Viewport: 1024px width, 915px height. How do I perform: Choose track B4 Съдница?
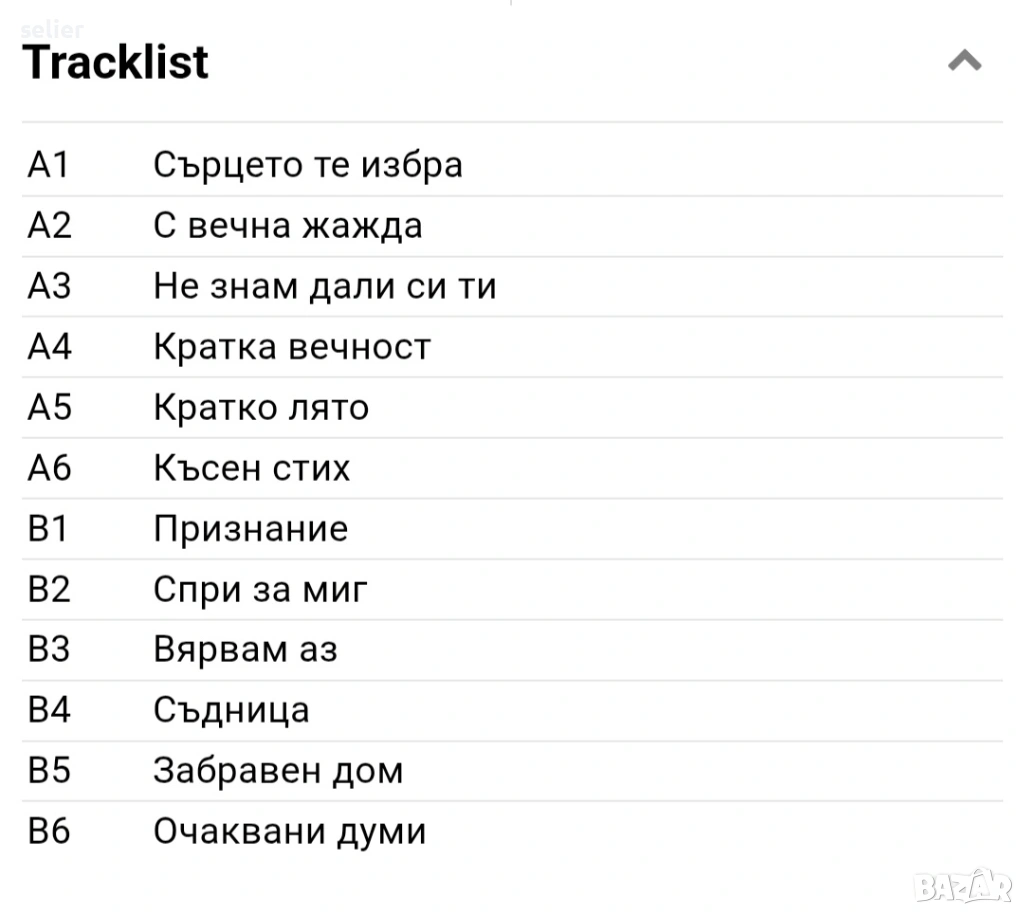click(231, 711)
